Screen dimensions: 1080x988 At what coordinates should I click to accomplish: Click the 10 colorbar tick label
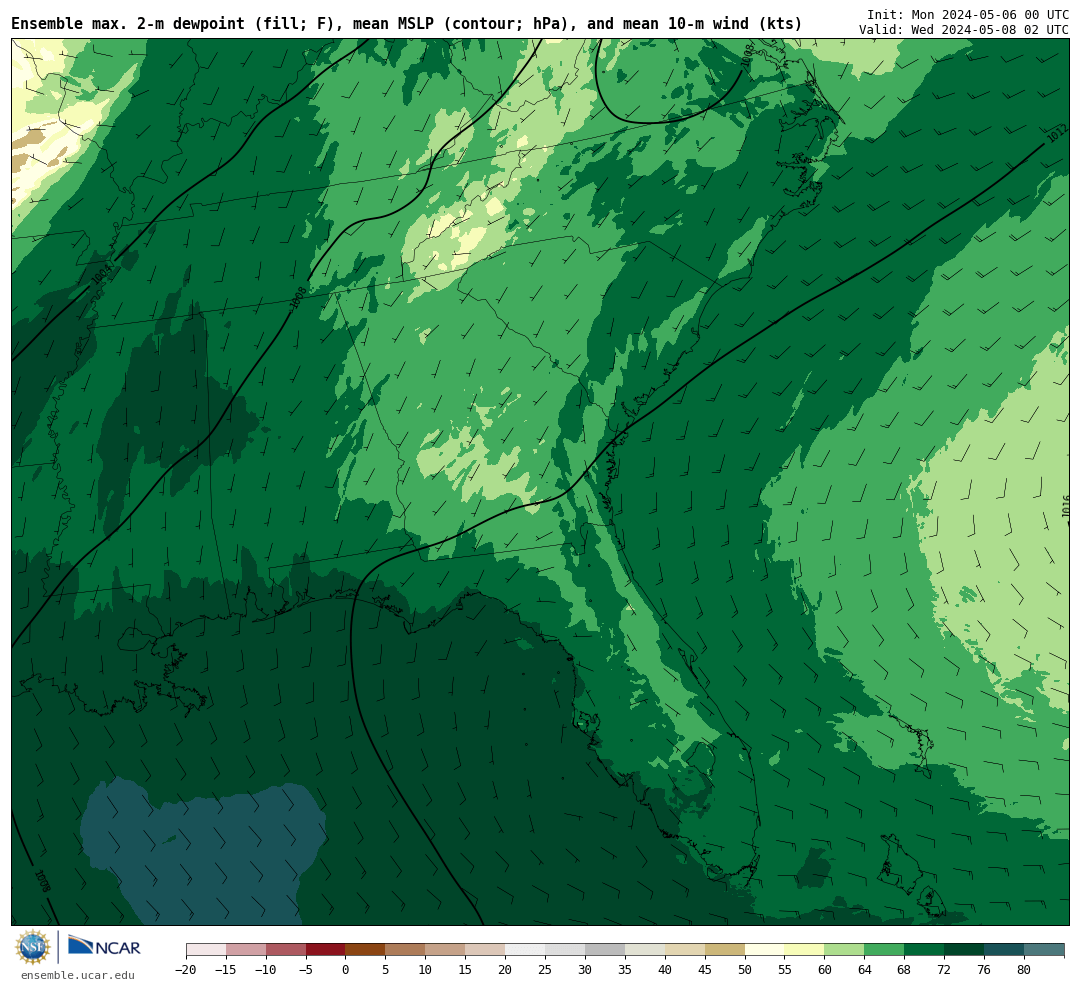[425, 970]
